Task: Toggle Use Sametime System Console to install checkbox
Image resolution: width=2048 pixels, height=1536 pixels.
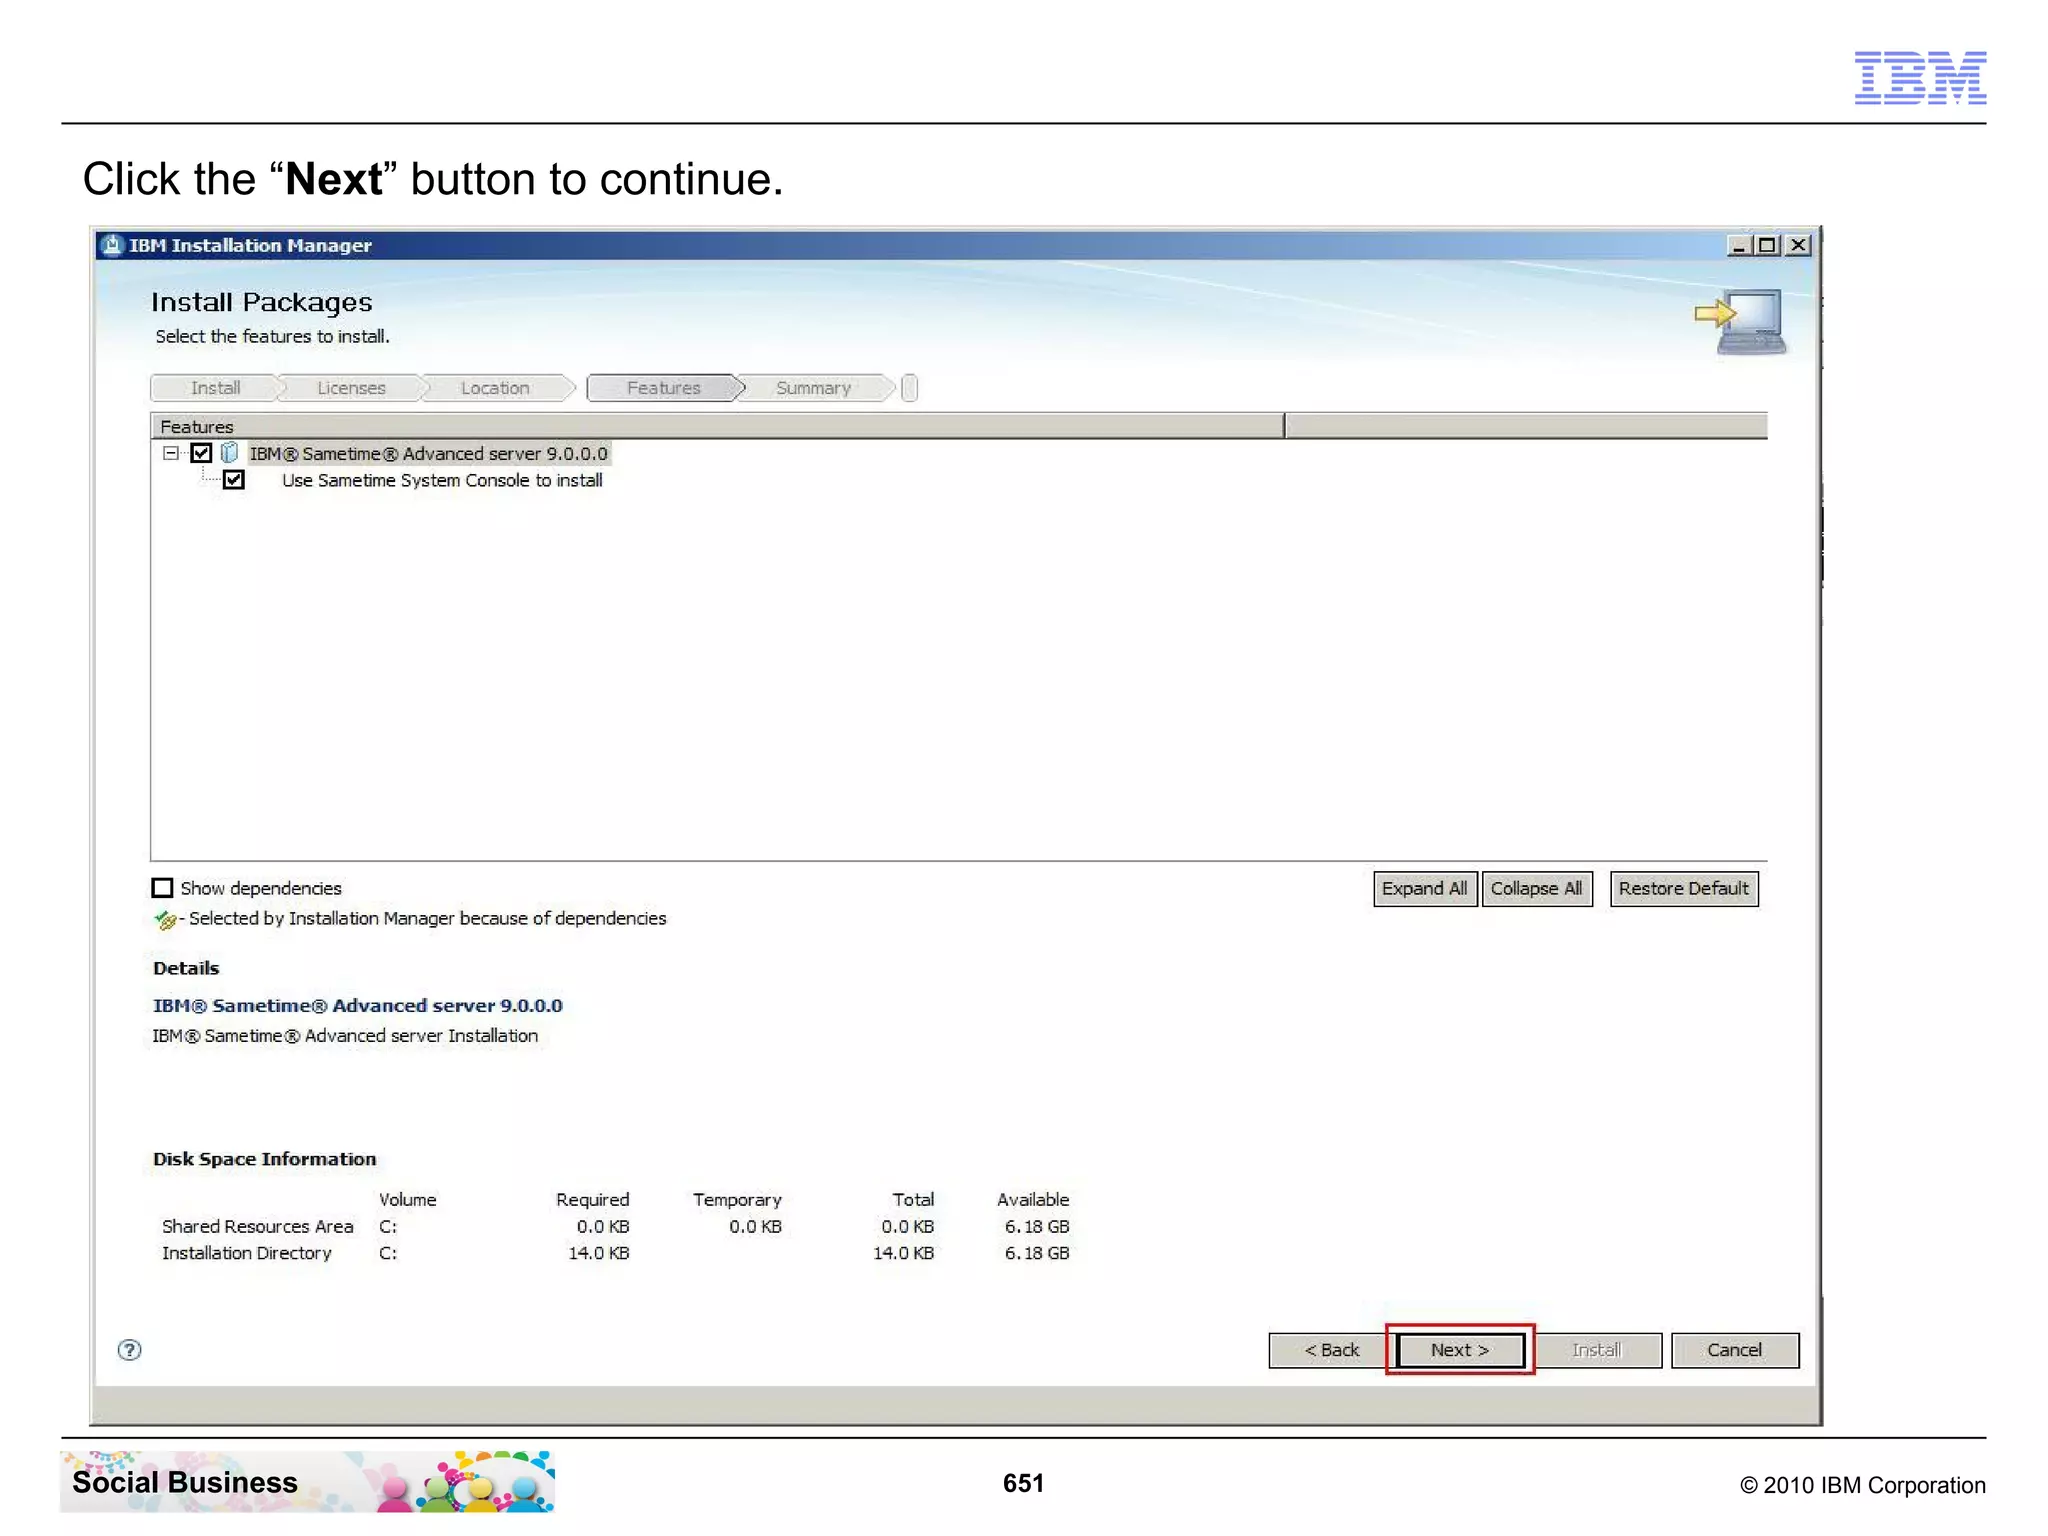Action: (x=234, y=480)
